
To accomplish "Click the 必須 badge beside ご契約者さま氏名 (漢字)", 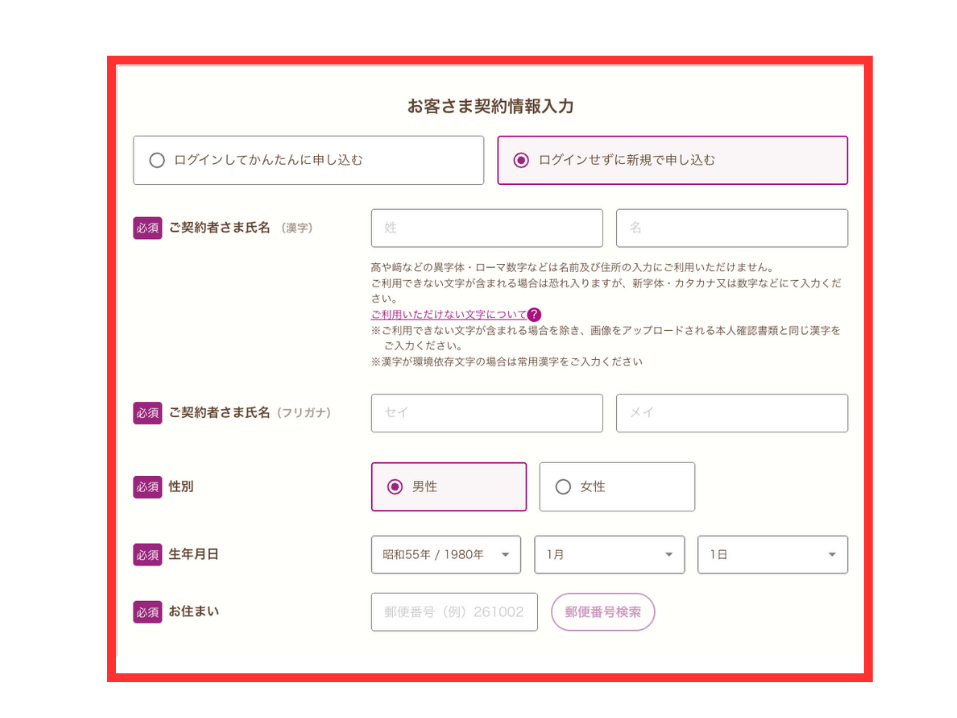I will [147, 228].
